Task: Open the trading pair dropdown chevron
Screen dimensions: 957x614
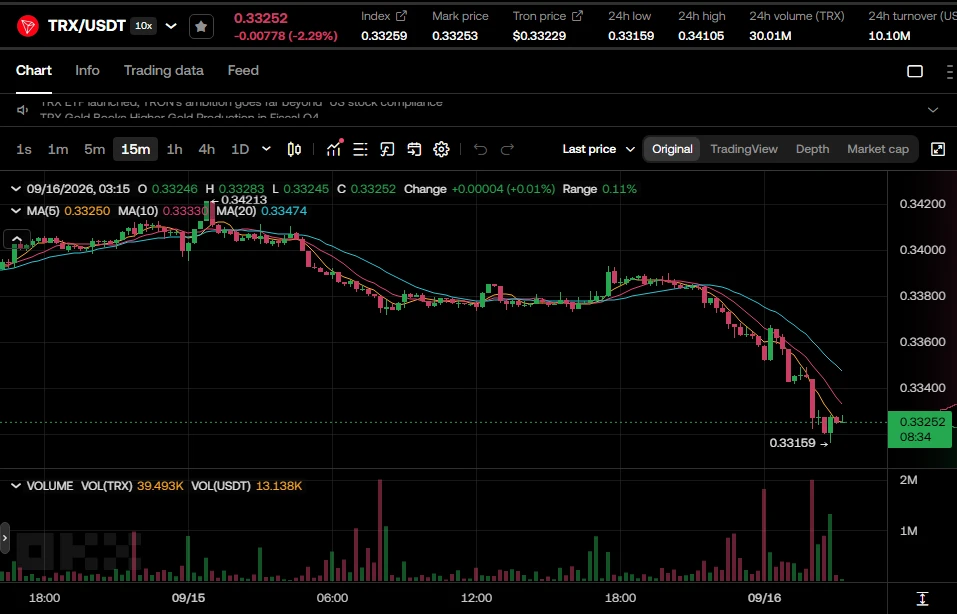Action: click(x=172, y=26)
